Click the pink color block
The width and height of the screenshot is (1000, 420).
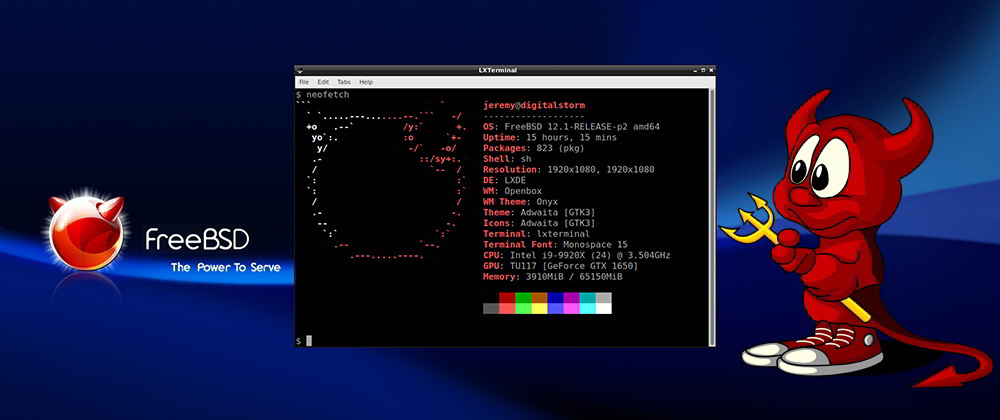(x=571, y=308)
